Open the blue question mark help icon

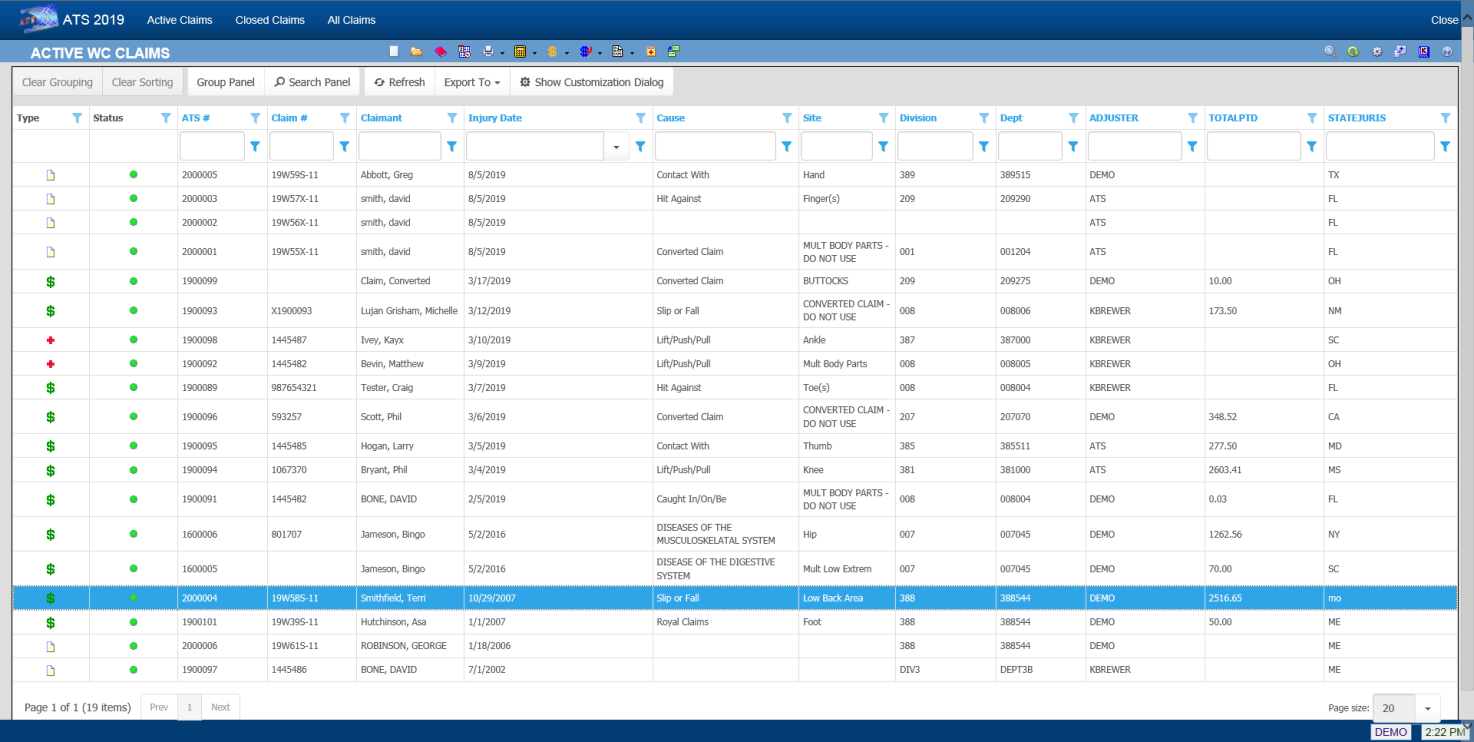[1447, 51]
